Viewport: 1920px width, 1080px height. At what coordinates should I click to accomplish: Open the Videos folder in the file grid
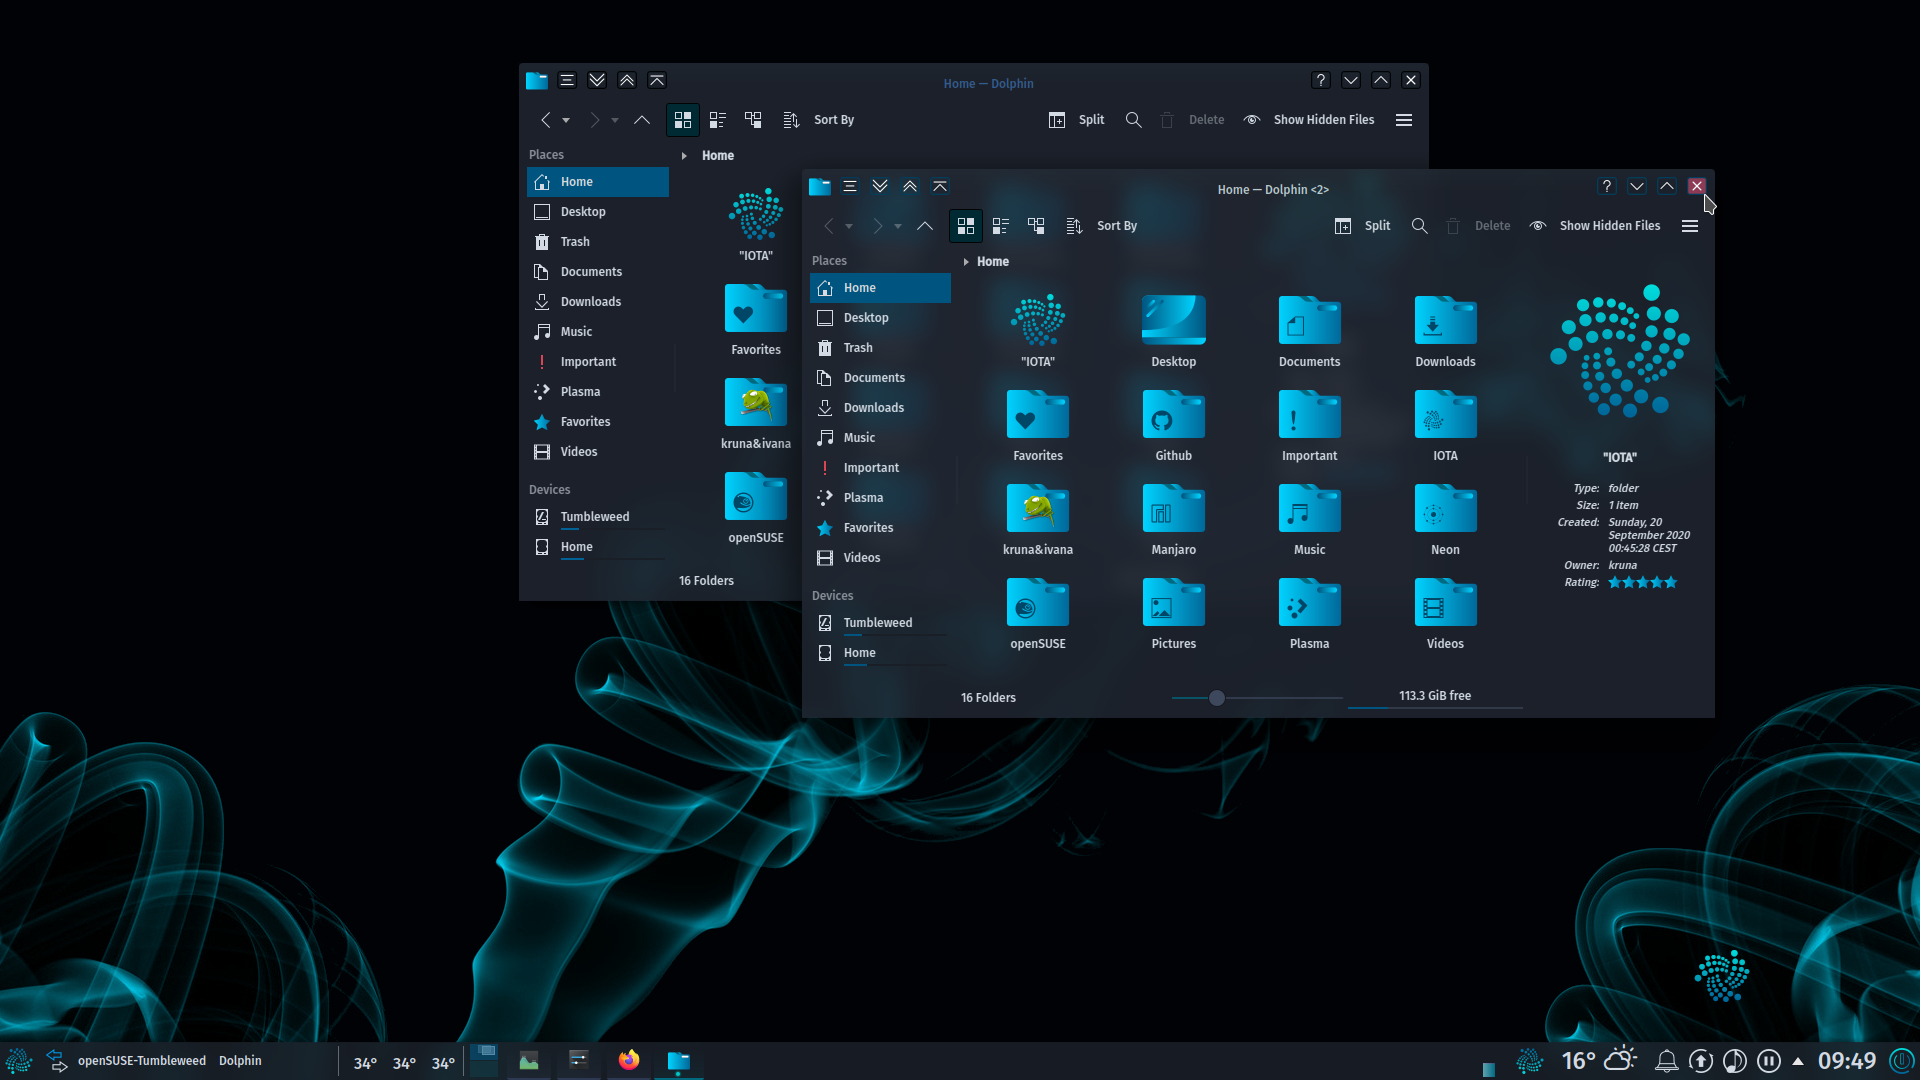tap(1445, 613)
